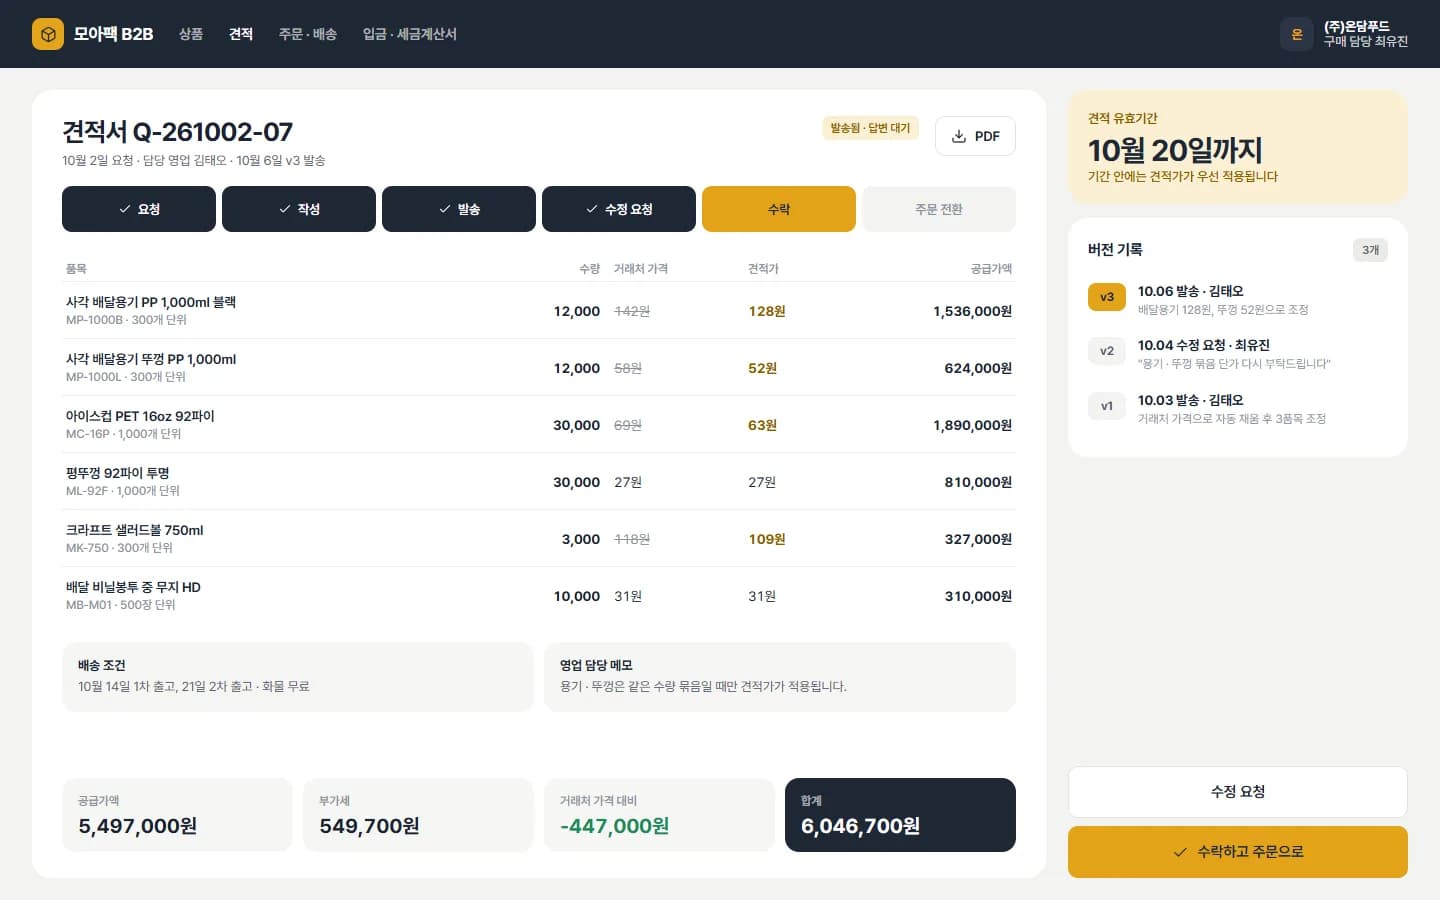This screenshot has height=900, width=1440.
Task: Click the struck-through price 142원
Action: point(632,311)
